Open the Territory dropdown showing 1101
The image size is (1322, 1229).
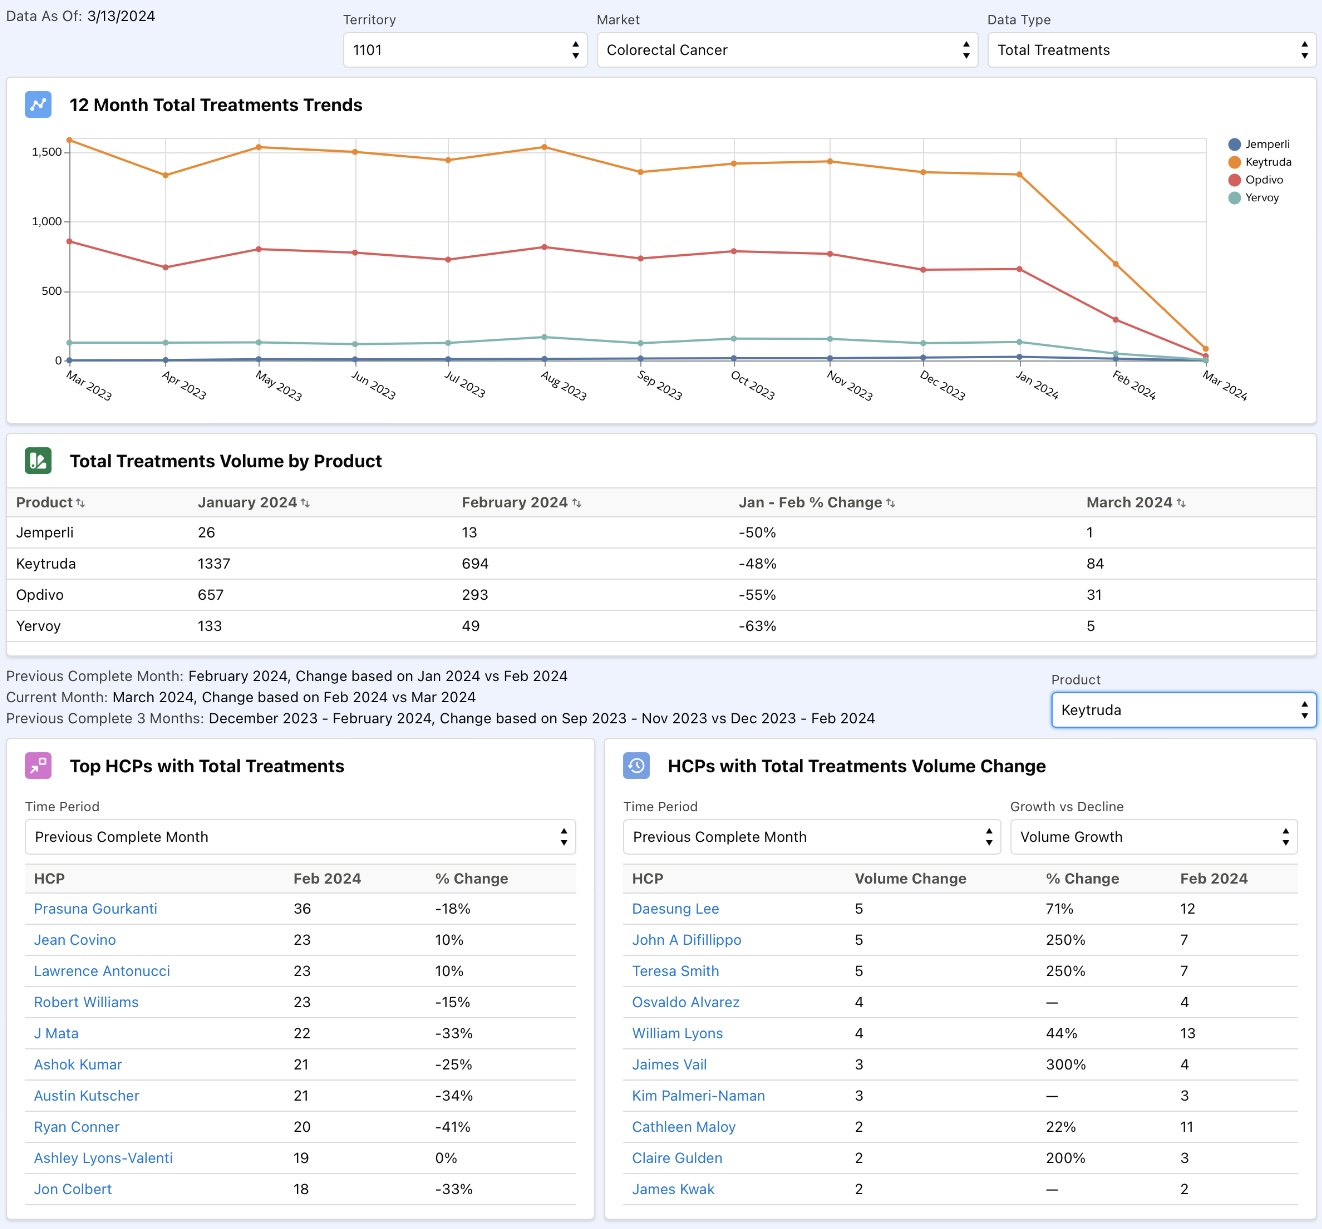(465, 50)
